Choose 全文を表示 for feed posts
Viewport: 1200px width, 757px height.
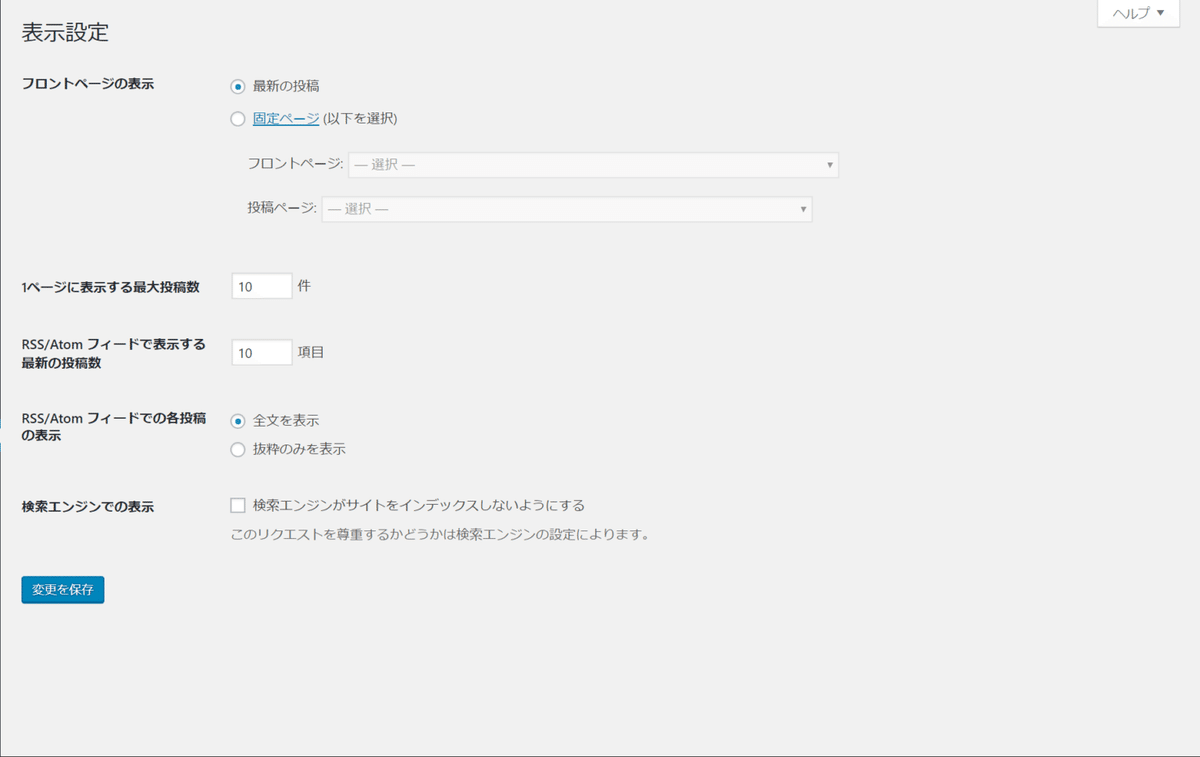click(238, 421)
